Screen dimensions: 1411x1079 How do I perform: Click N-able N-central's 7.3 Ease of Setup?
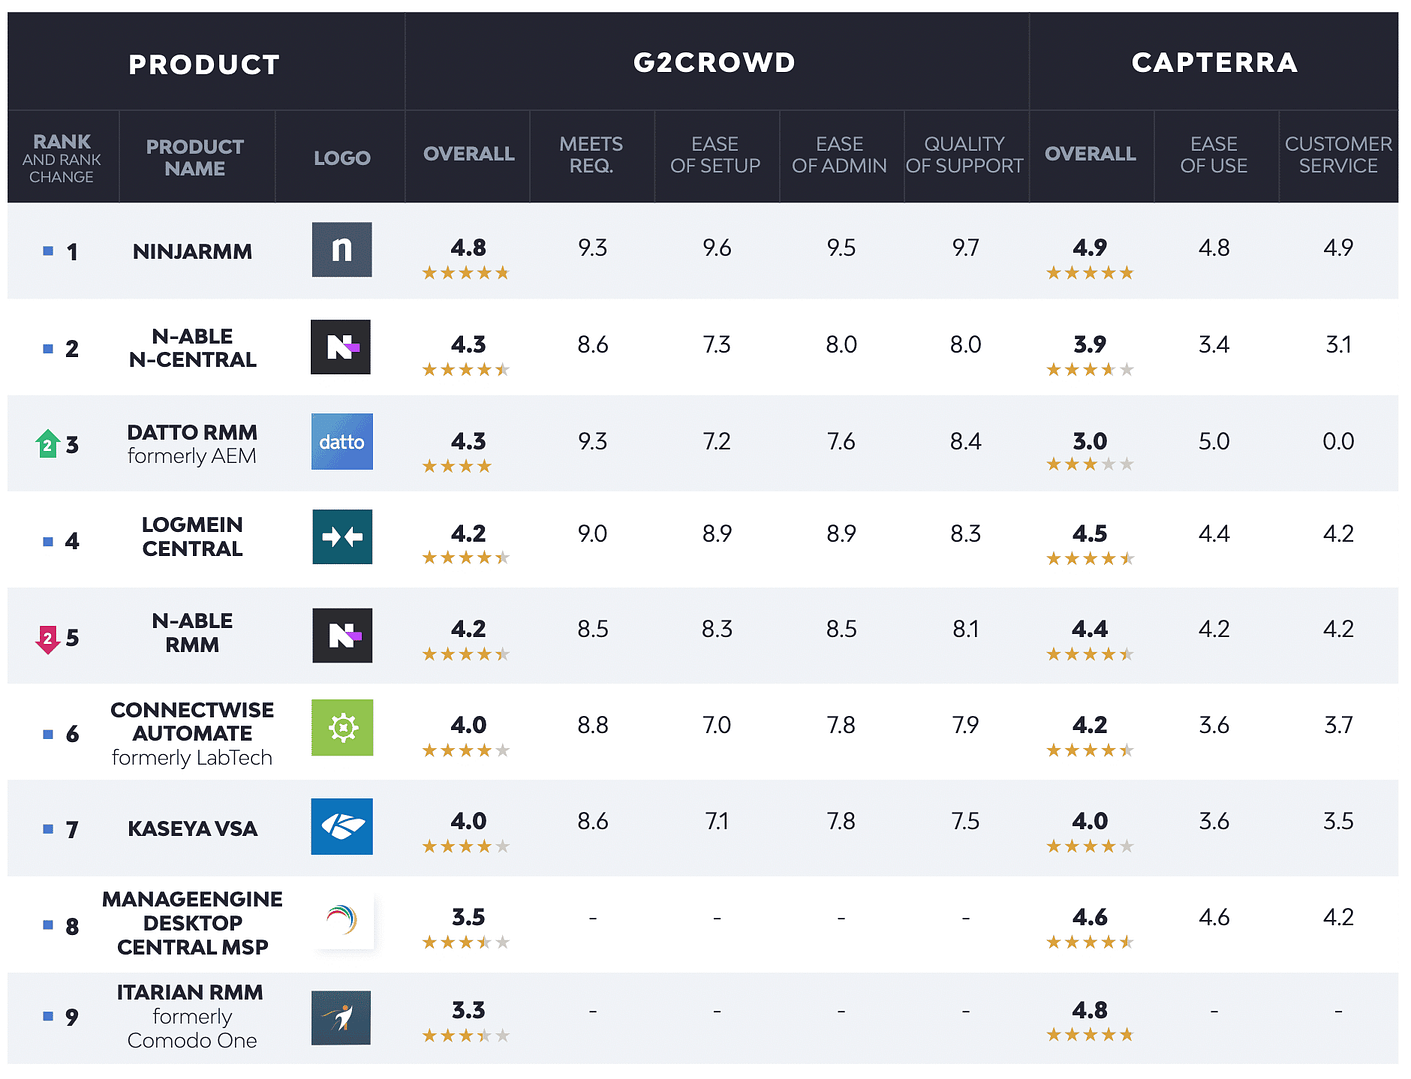716,345
